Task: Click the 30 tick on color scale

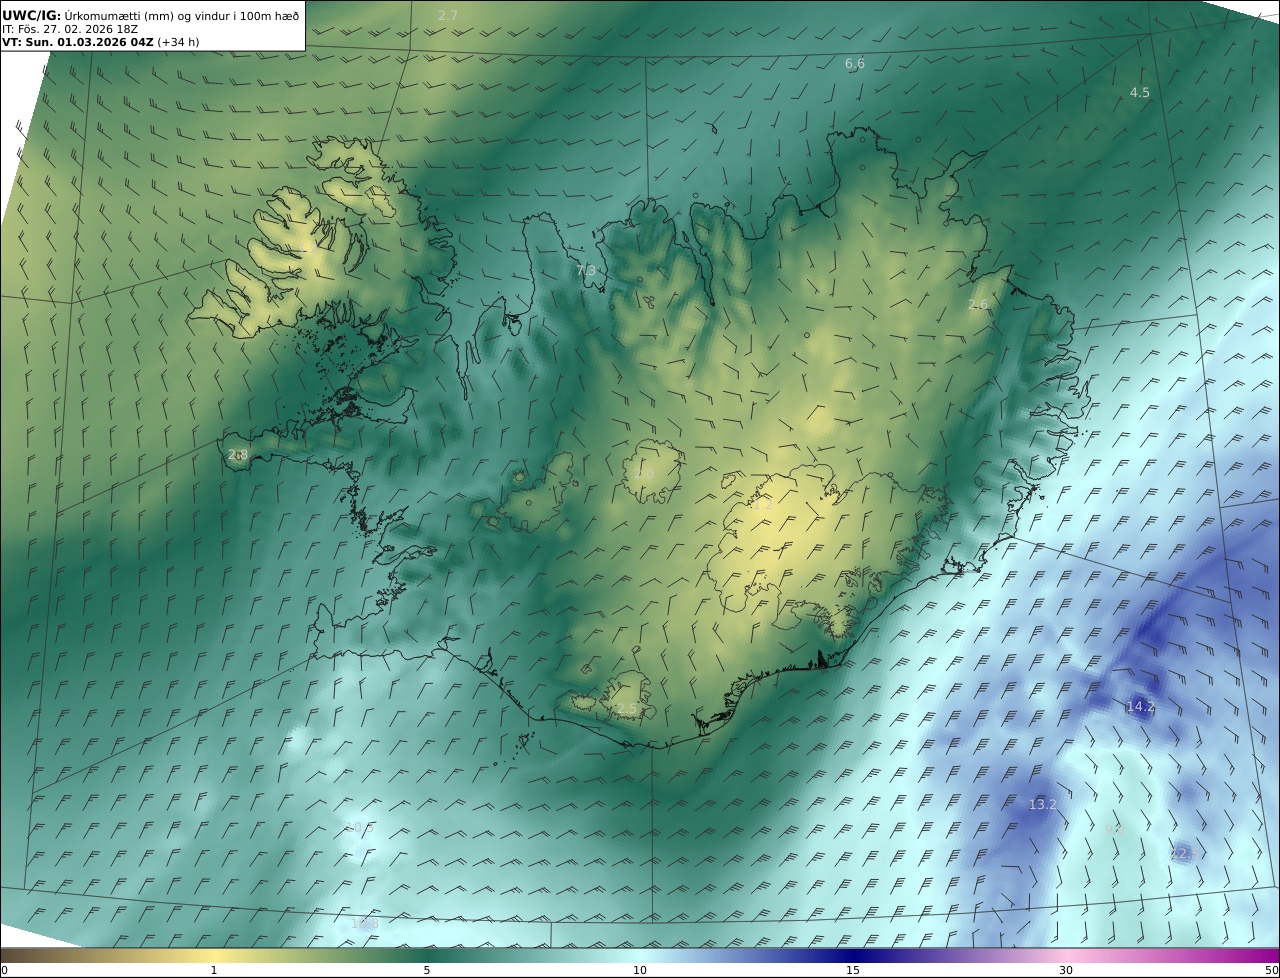Action: click(1066, 971)
